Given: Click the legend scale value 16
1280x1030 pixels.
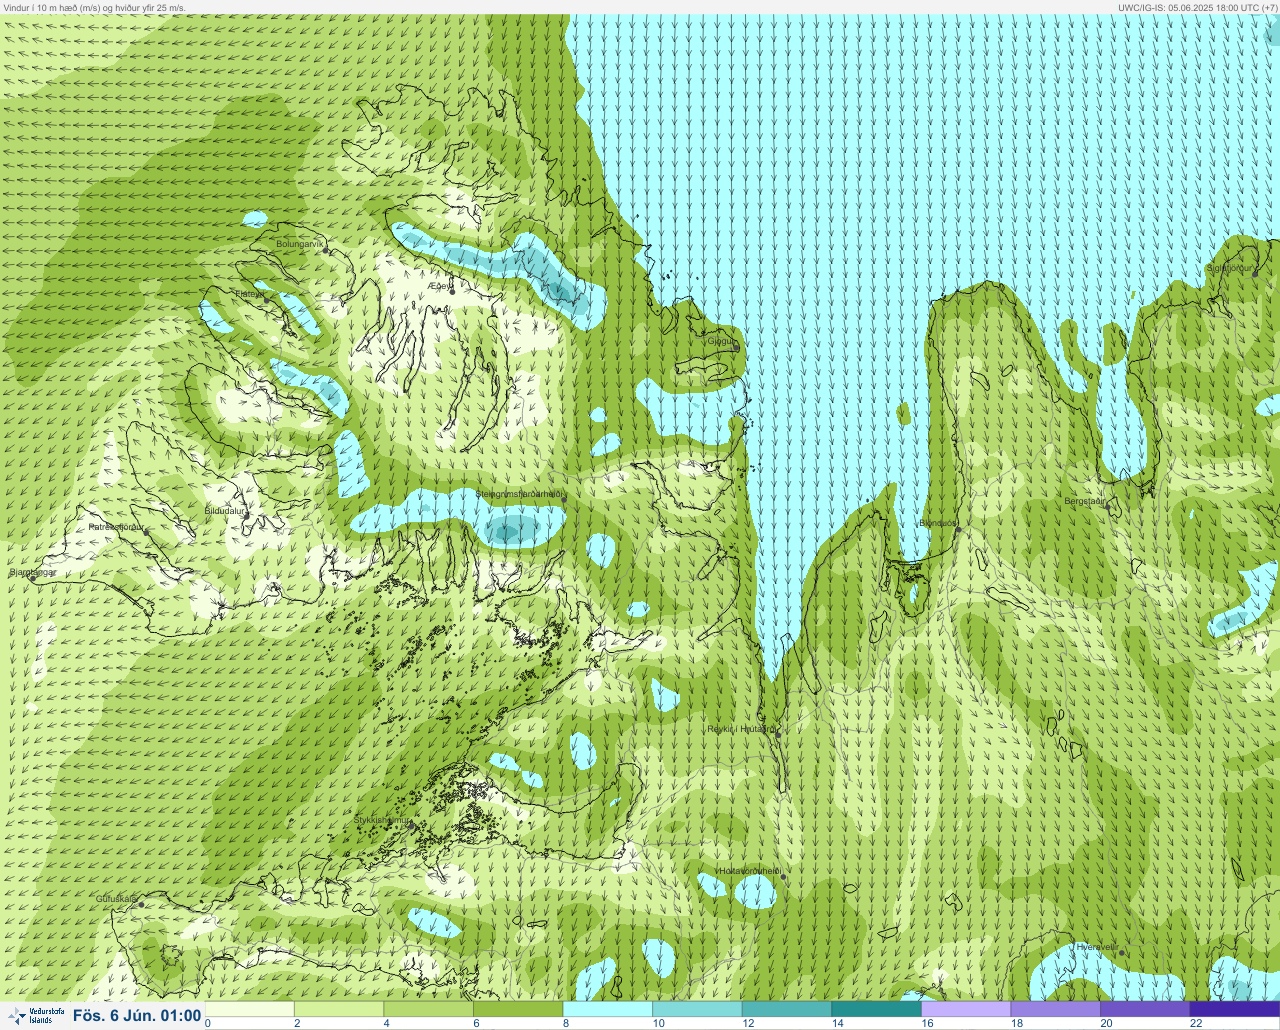Looking at the screenshot, I should coord(927,1023).
